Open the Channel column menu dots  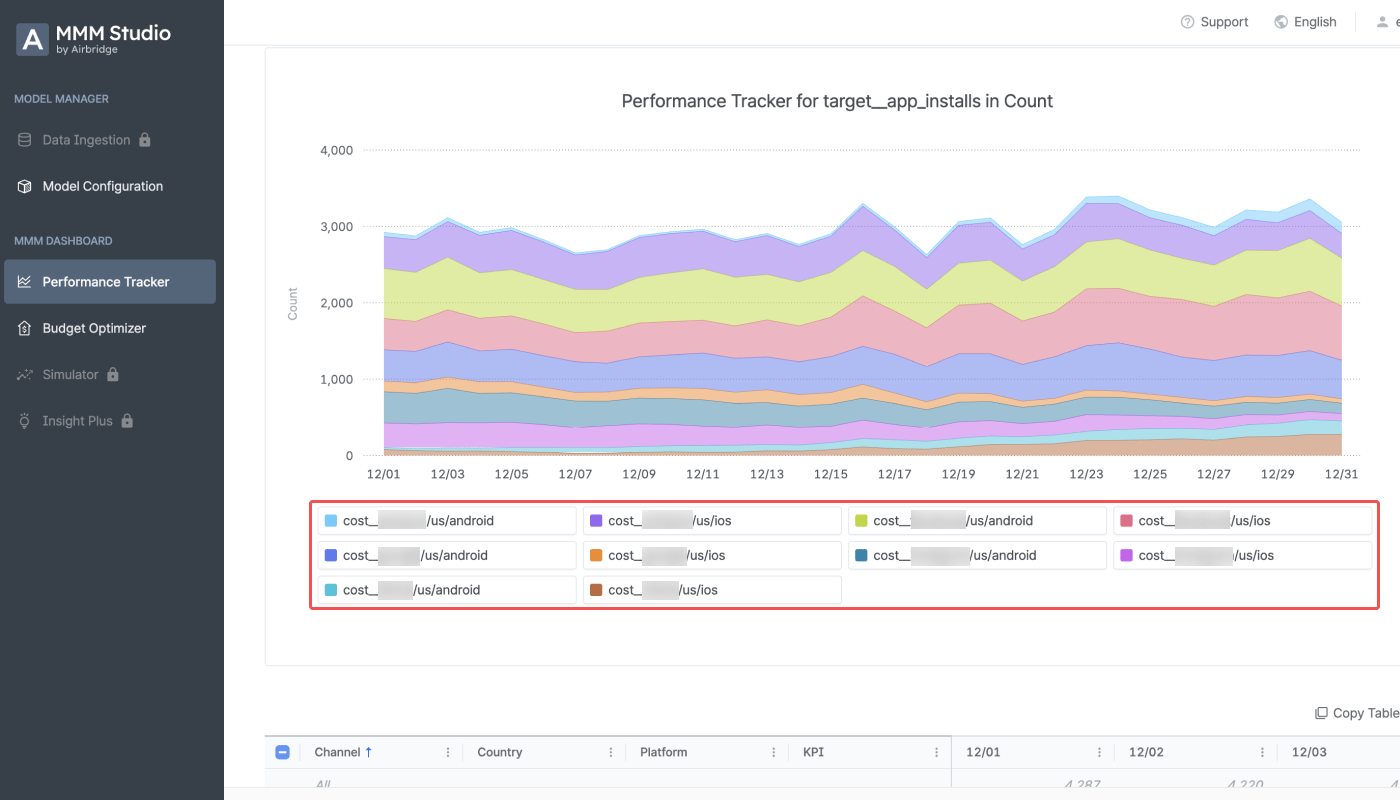[448, 752]
